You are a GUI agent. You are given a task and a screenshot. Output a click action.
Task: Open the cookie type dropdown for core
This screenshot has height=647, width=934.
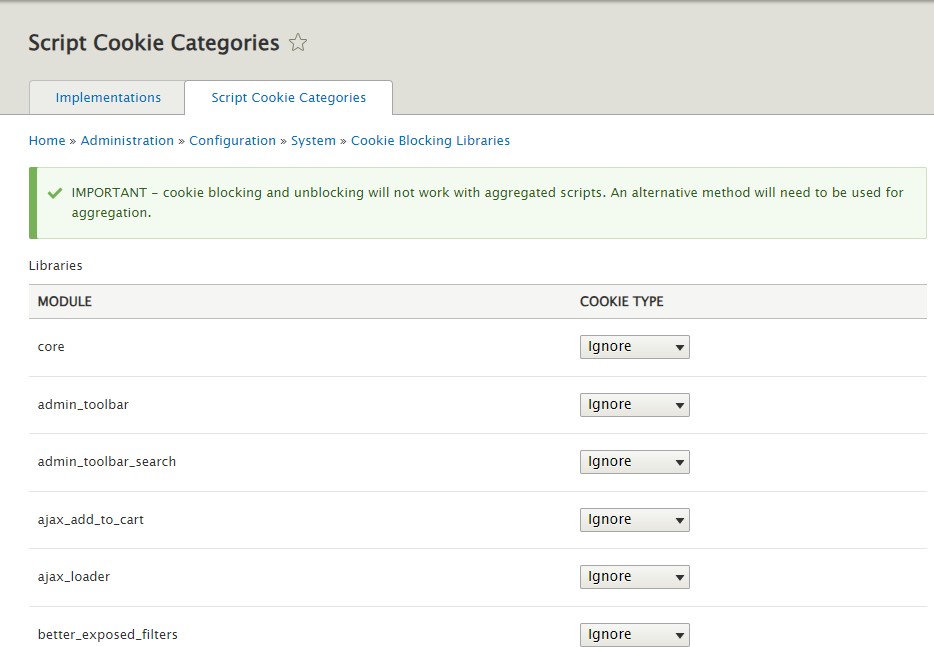633,346
